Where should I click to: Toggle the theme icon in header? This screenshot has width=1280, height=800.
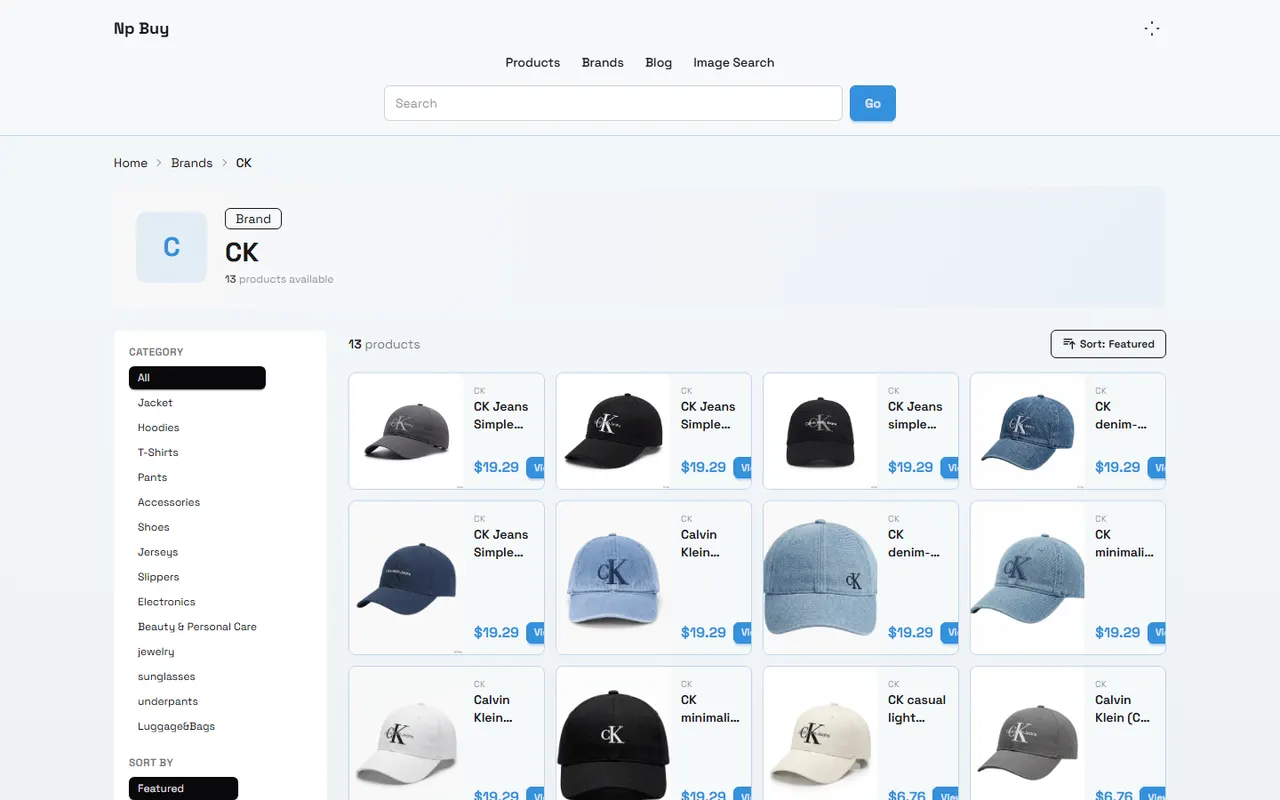1152,29
